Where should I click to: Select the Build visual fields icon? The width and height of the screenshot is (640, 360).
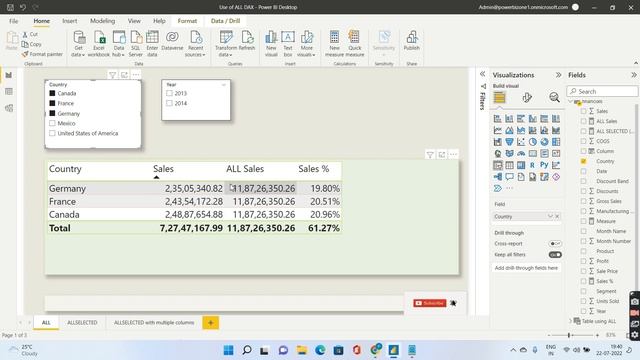[x=500, y=98]
